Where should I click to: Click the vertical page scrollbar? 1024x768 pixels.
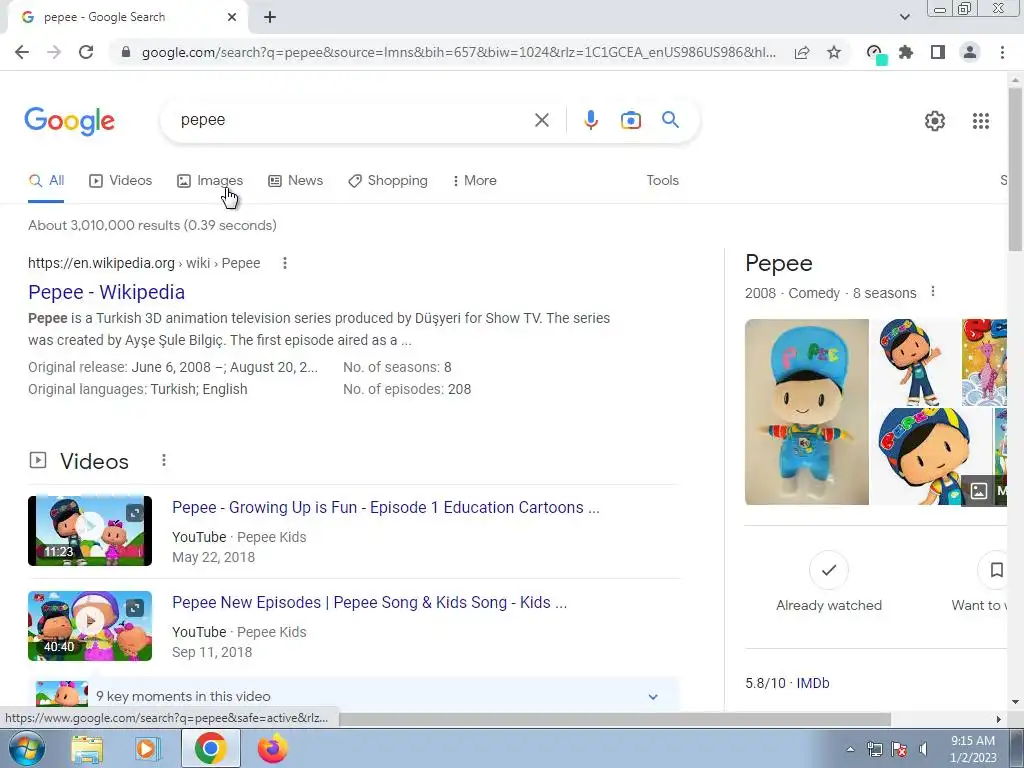[1015, 168]
